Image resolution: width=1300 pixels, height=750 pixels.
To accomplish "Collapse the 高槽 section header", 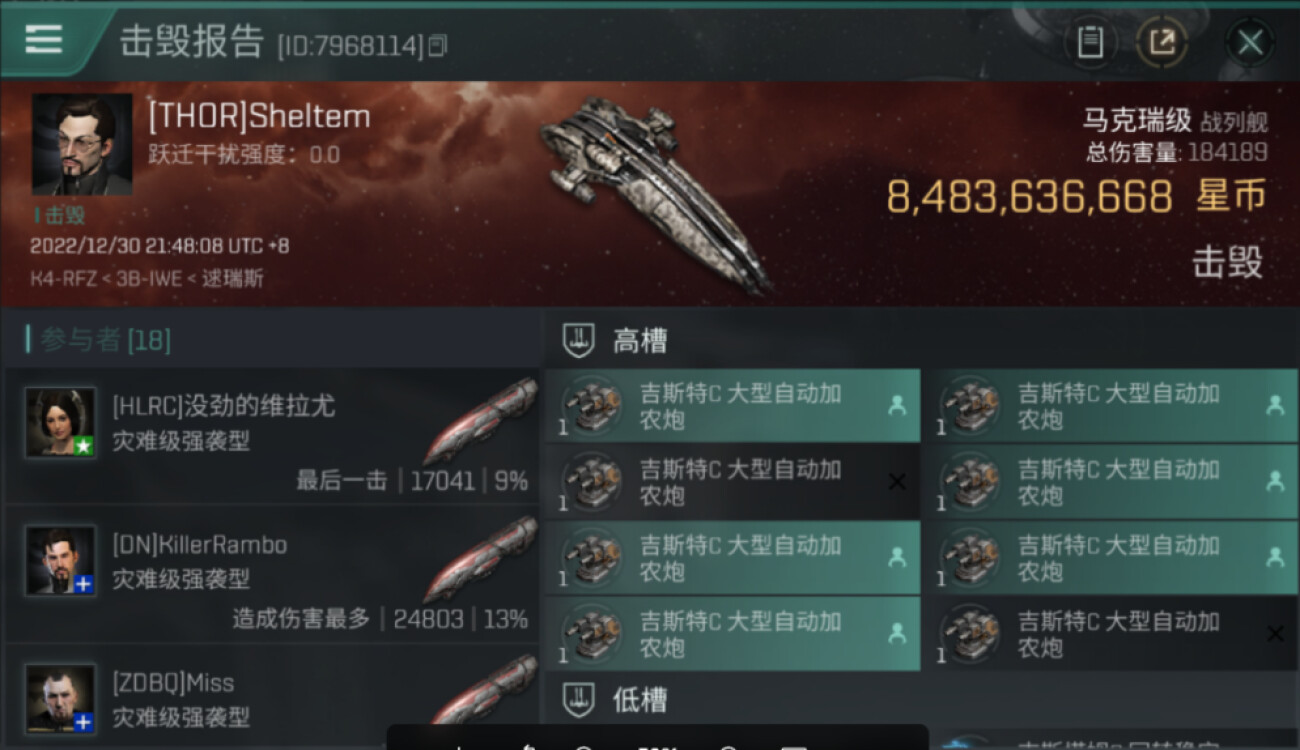I will pos(922,341).
